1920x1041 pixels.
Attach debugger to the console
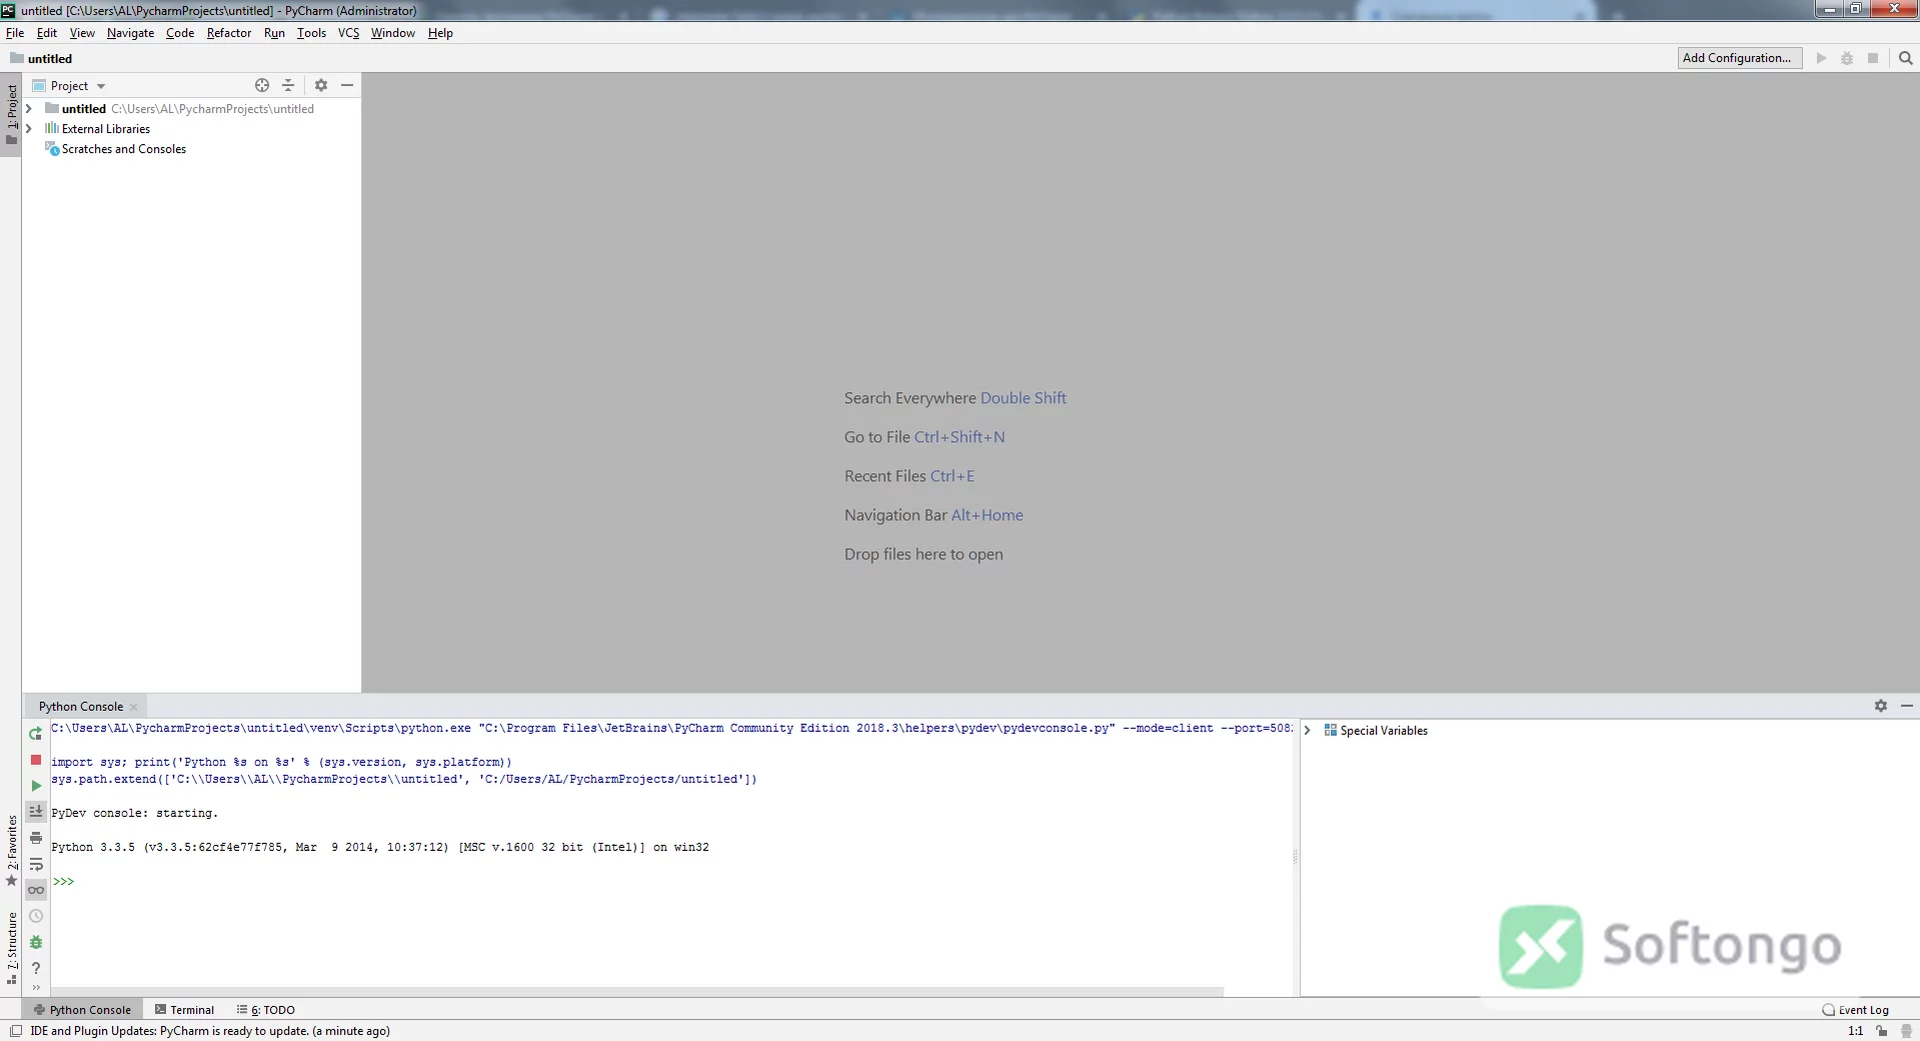coord(36,942)
